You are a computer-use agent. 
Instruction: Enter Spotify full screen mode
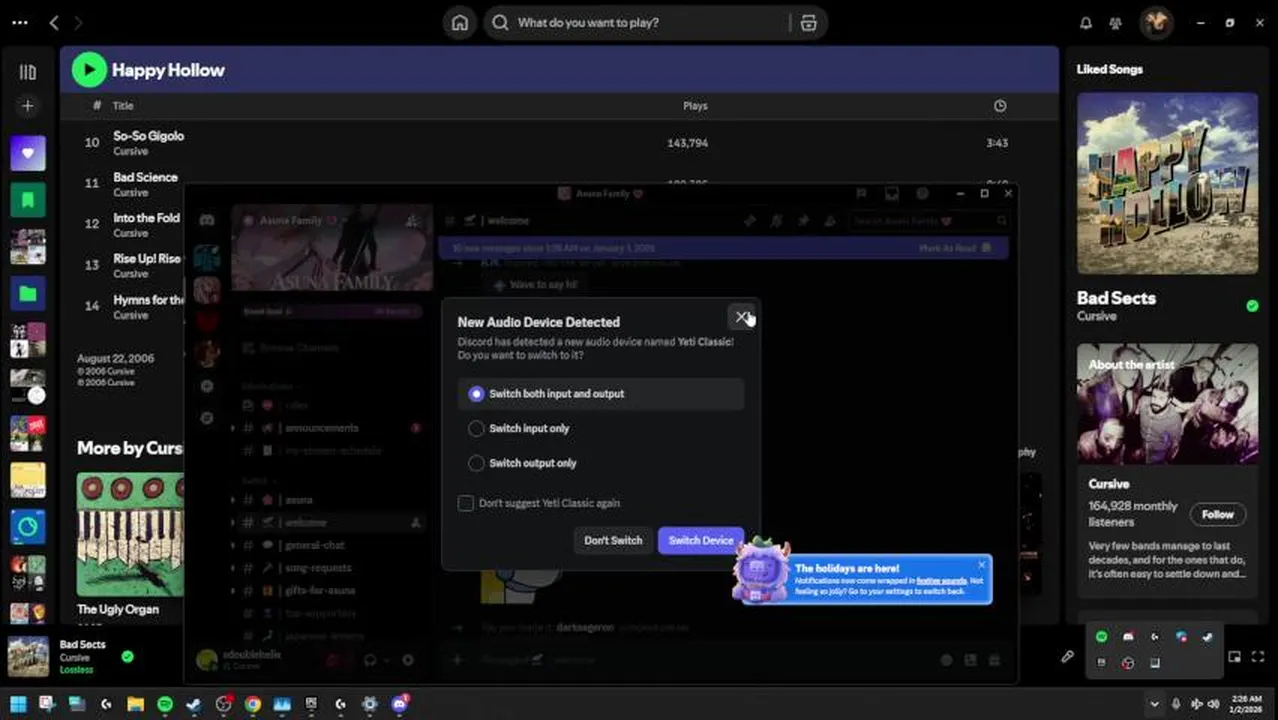pyautogui.click(x=1258, y=657)
